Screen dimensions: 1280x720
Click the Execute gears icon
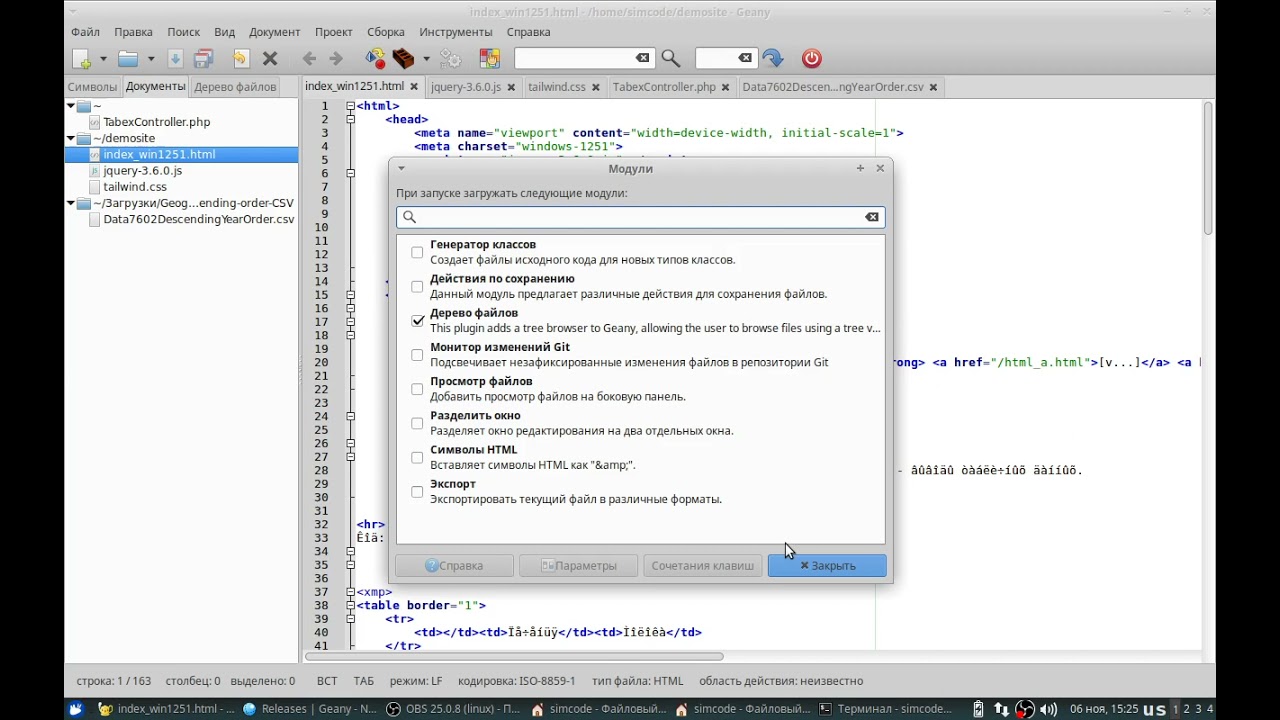click(x=451, y=59)
